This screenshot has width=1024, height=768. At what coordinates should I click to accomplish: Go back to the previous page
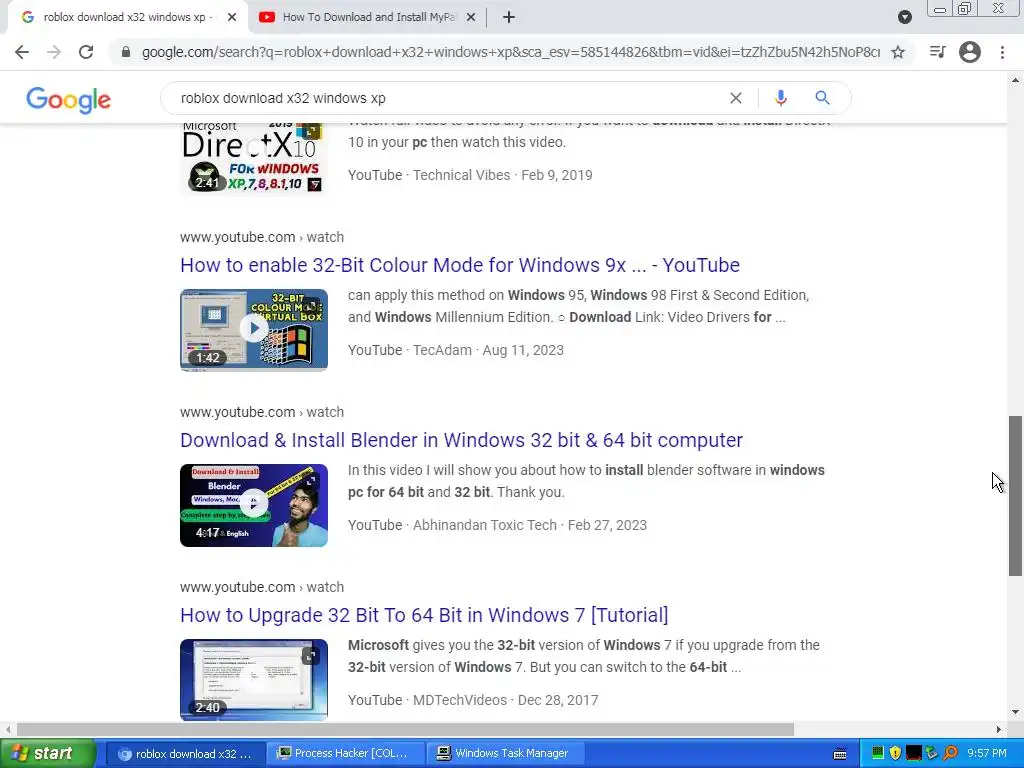coord(22,52)
